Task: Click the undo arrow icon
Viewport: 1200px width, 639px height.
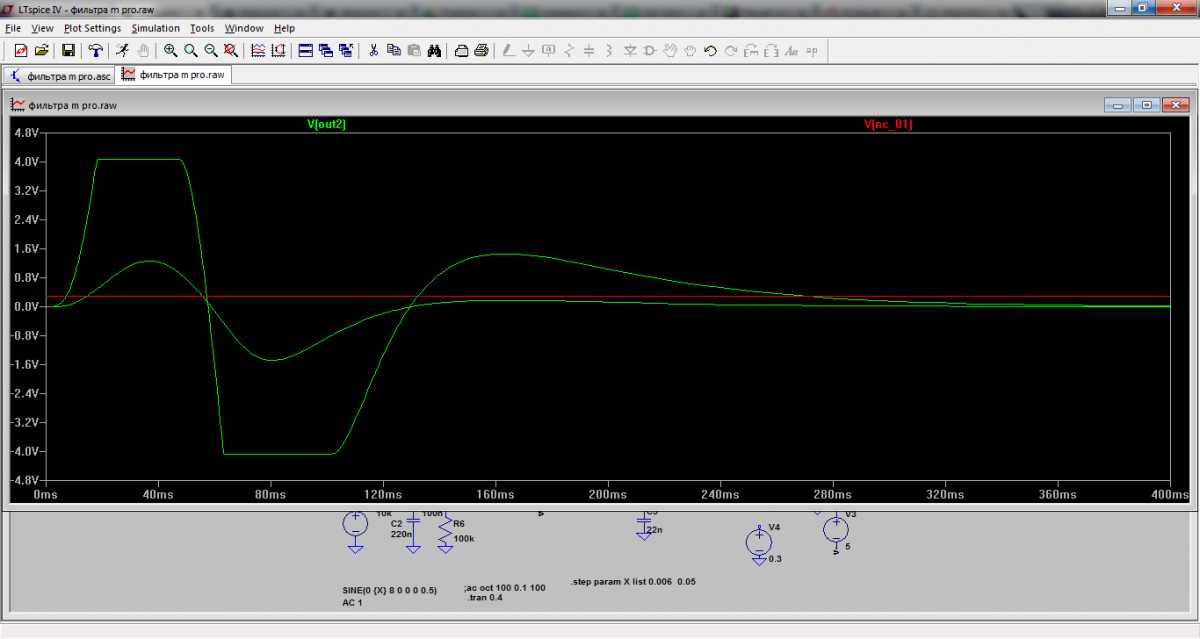Action: coord(711,50)
